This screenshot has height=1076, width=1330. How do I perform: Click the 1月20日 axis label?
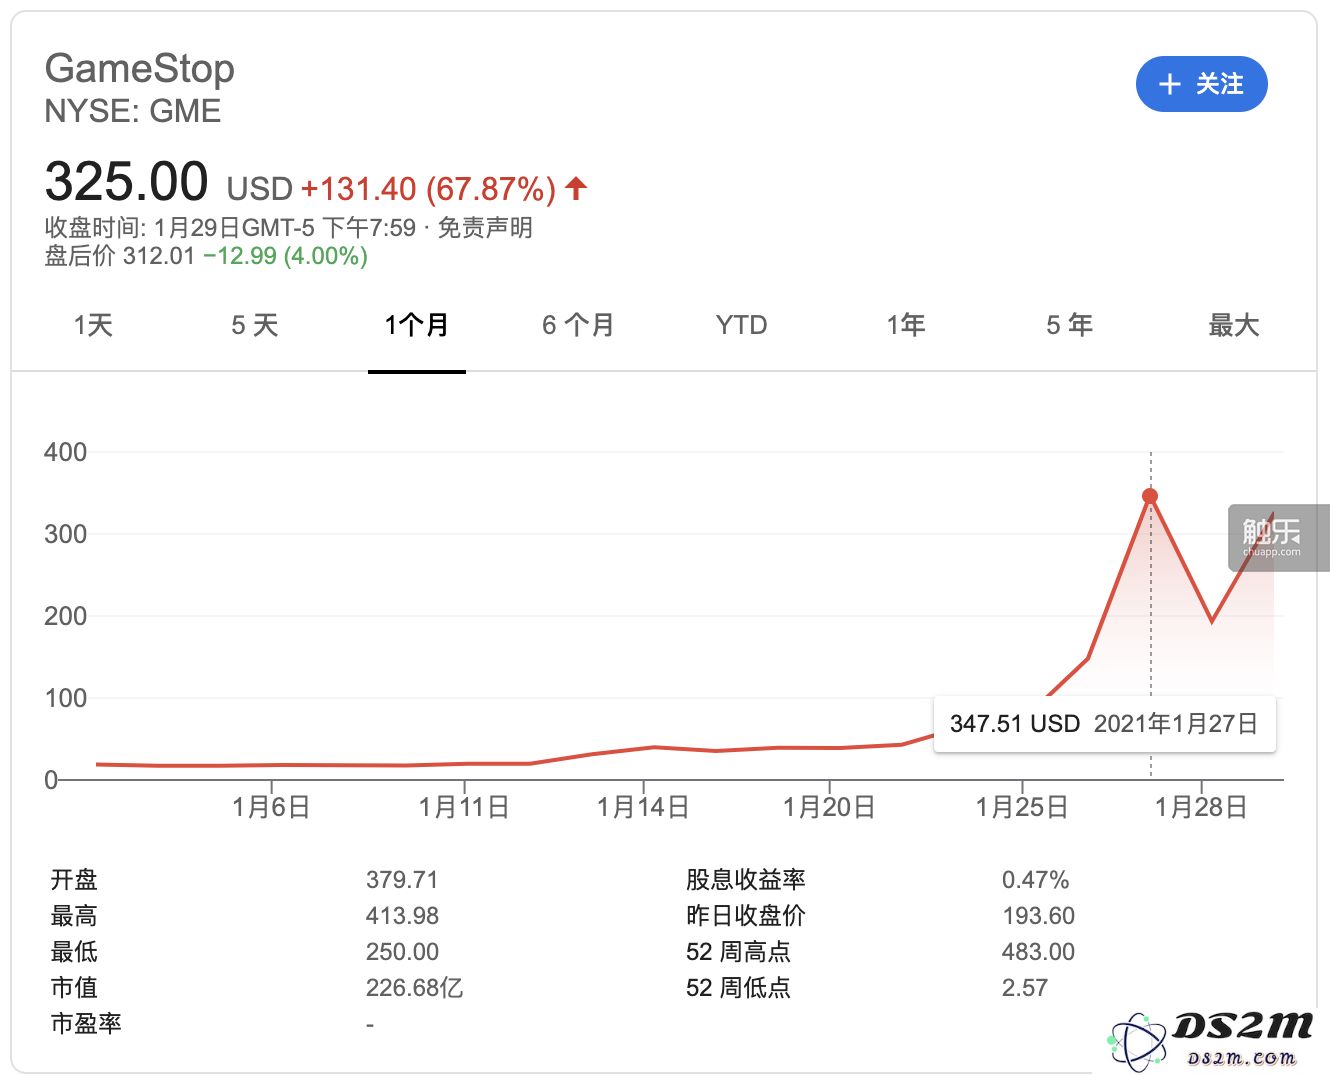click(x=829, y=807)
